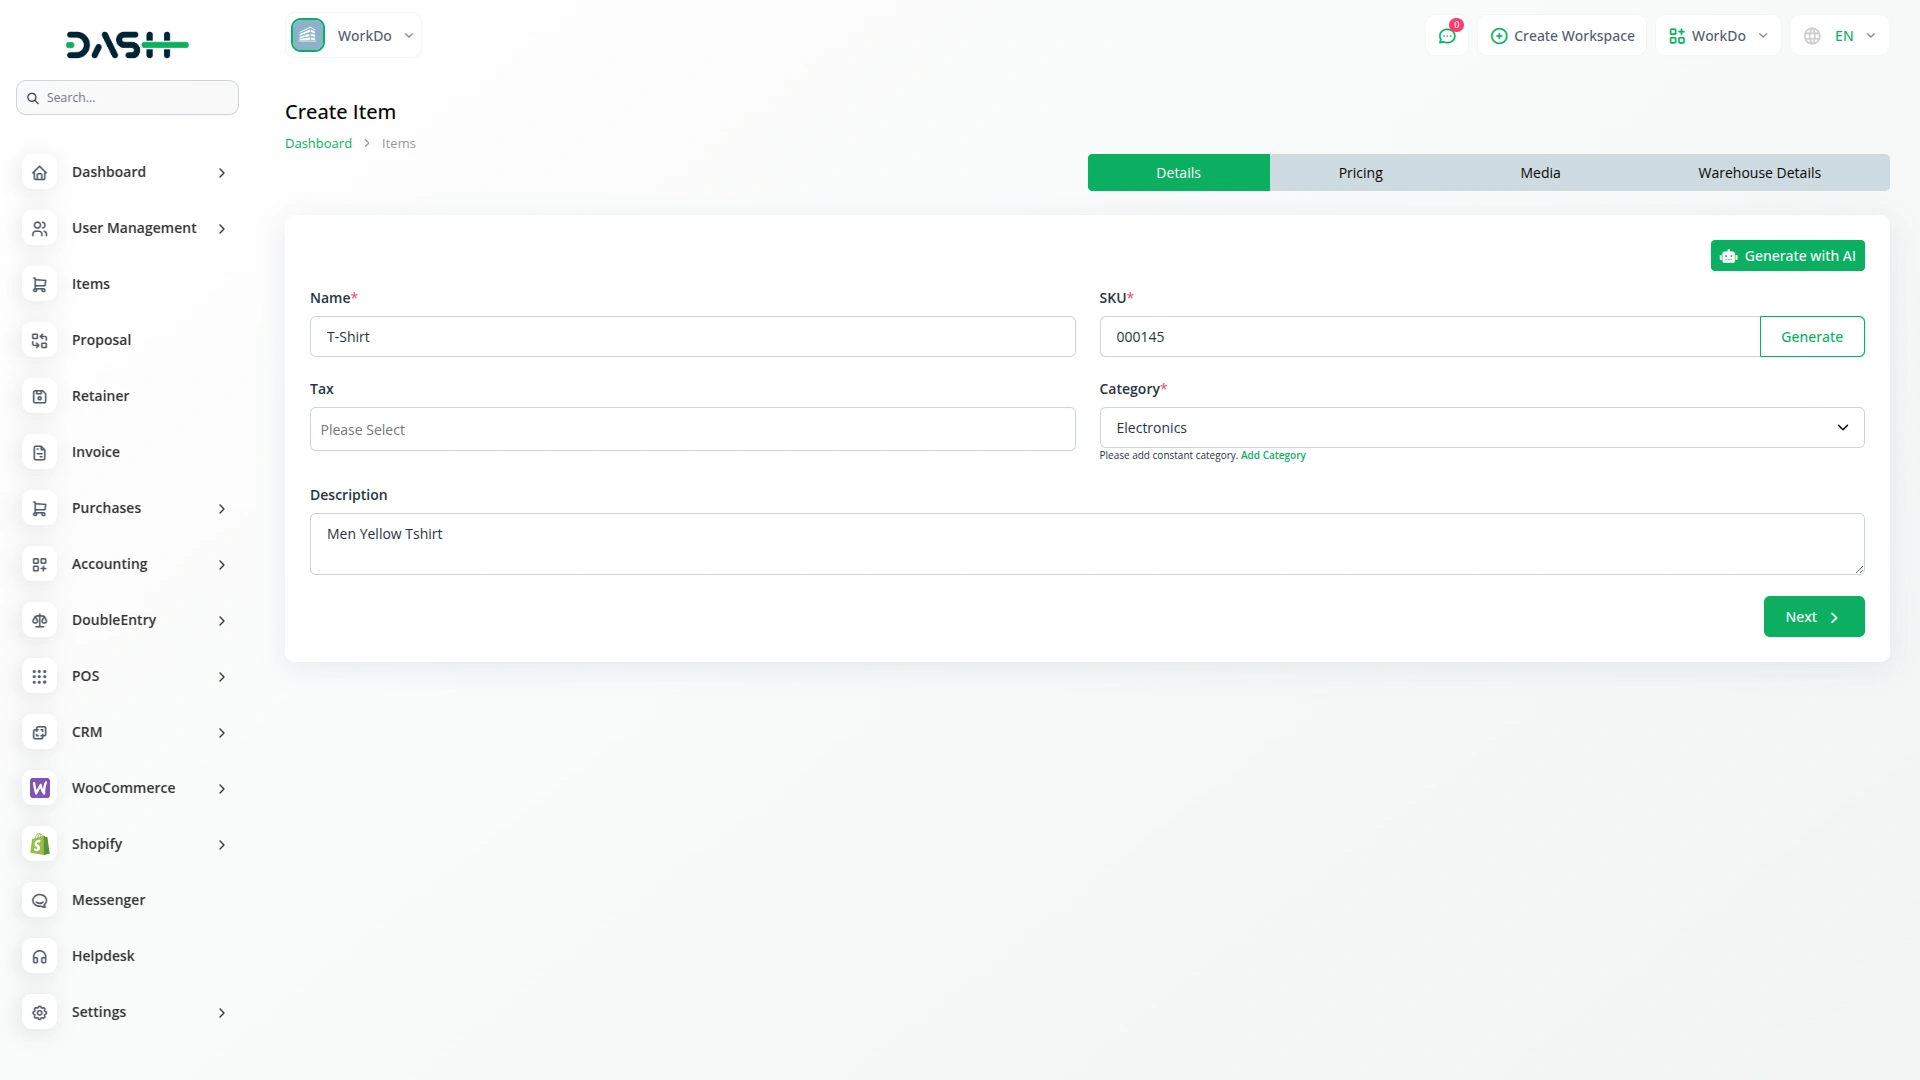Expand the Settings submenu chevron
The image size is (1920, 1080).
click(222, 1013)
